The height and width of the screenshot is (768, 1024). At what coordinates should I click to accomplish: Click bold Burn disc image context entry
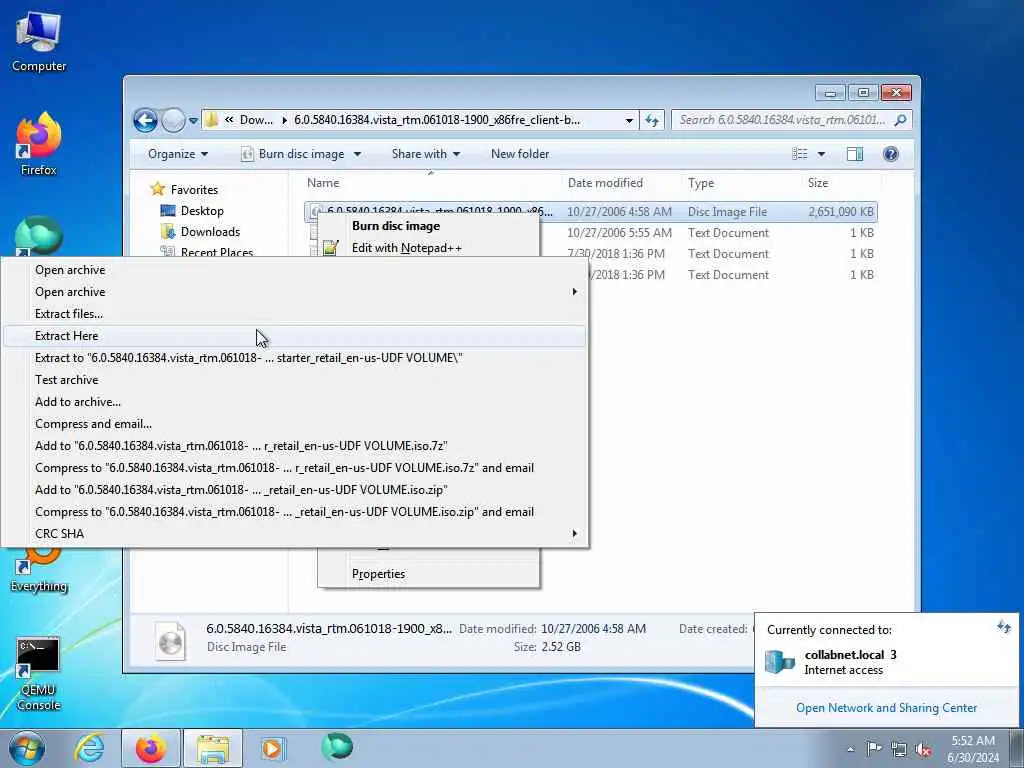click(428, 226)
